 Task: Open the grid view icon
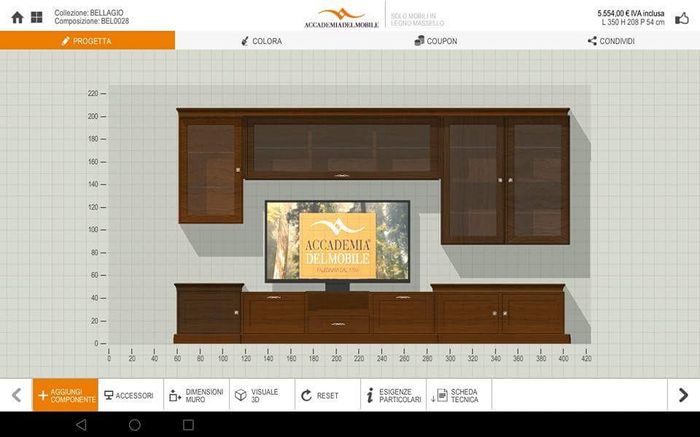pos(36,17)
